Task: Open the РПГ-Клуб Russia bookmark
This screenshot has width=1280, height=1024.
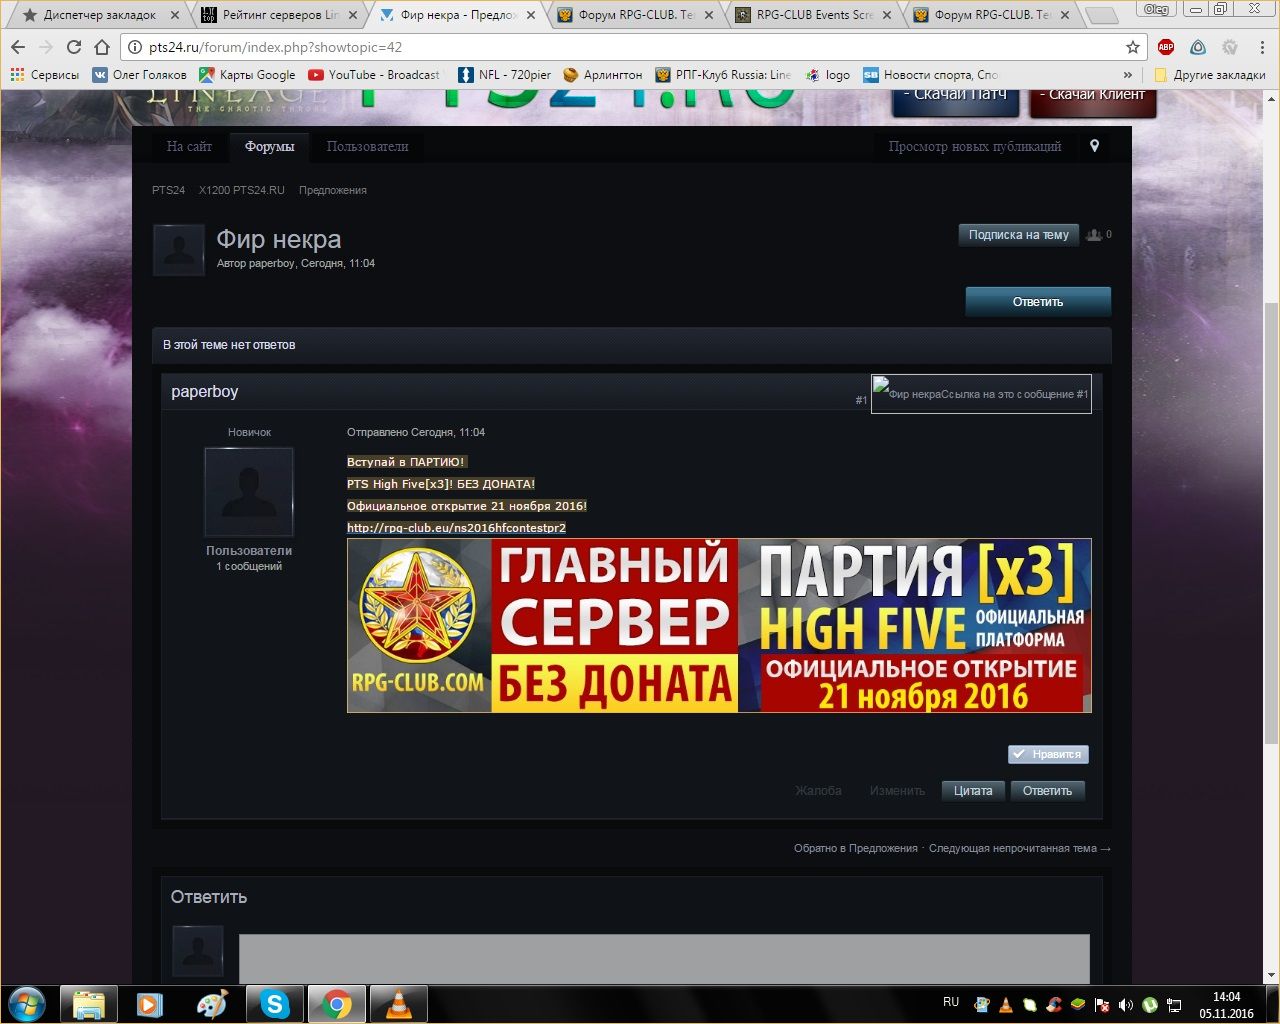Action: 723,75
